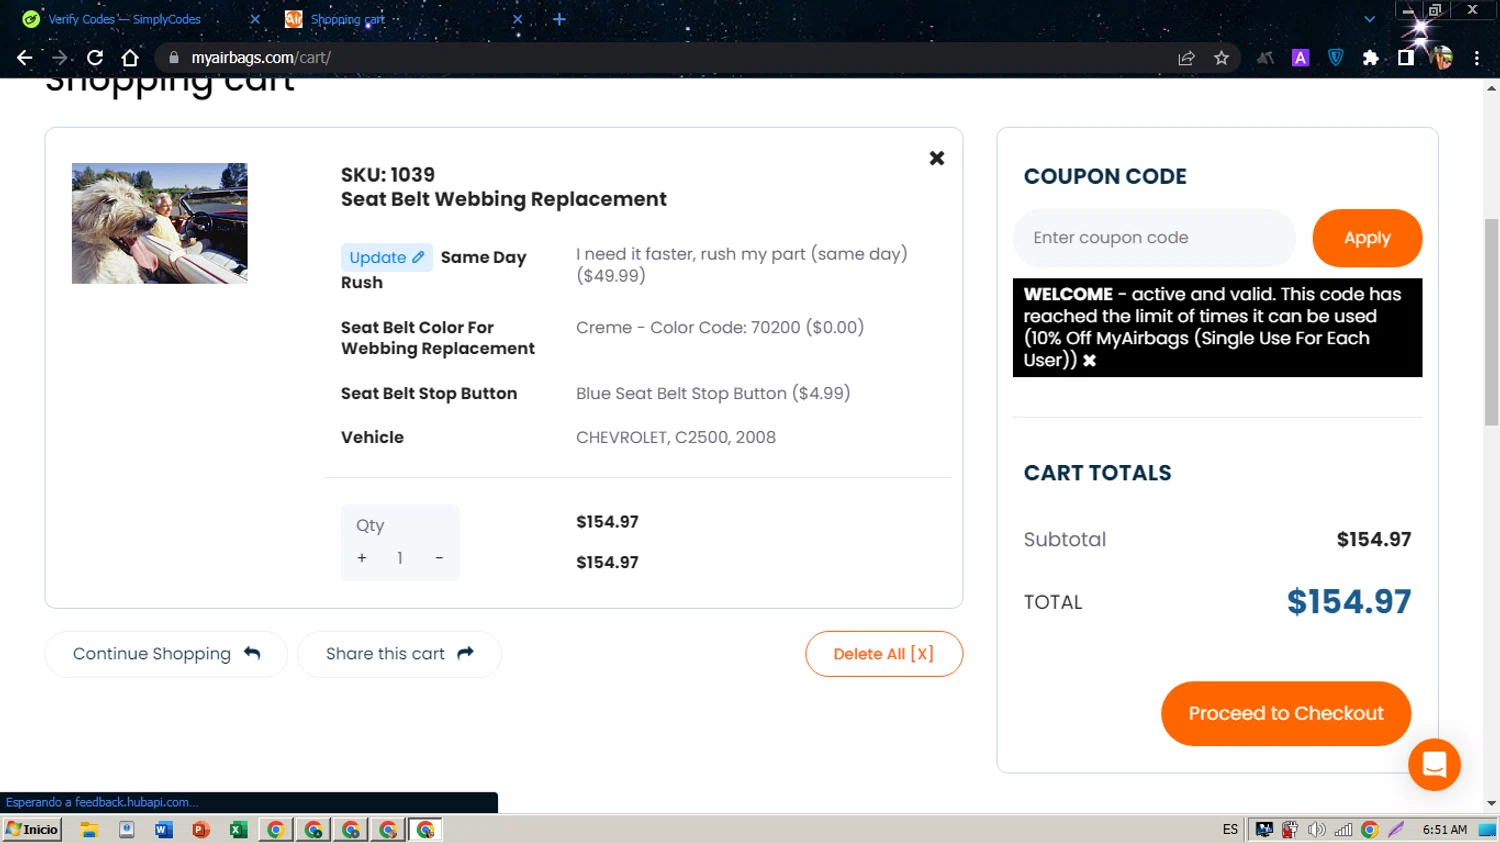Click the large blue $154.97 total

pyautogui.click(x=1349, y=601)
